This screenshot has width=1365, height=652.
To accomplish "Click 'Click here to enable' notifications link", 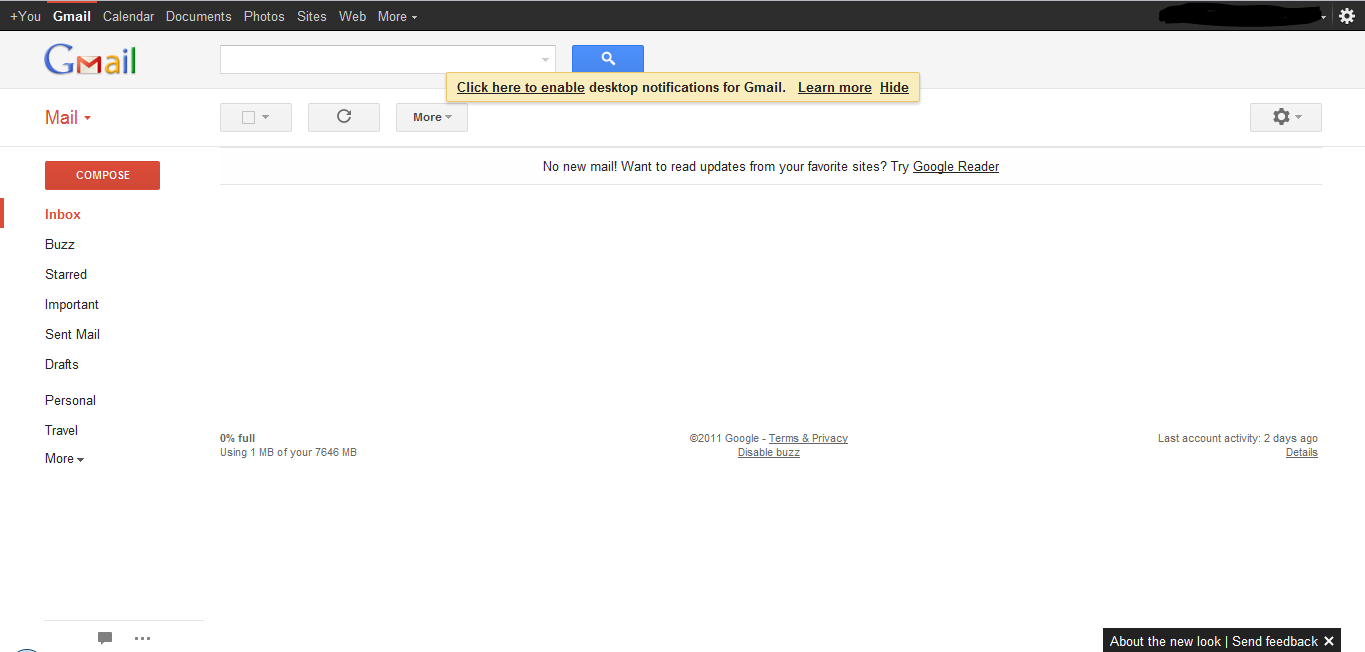I will [x=521, y=87].
